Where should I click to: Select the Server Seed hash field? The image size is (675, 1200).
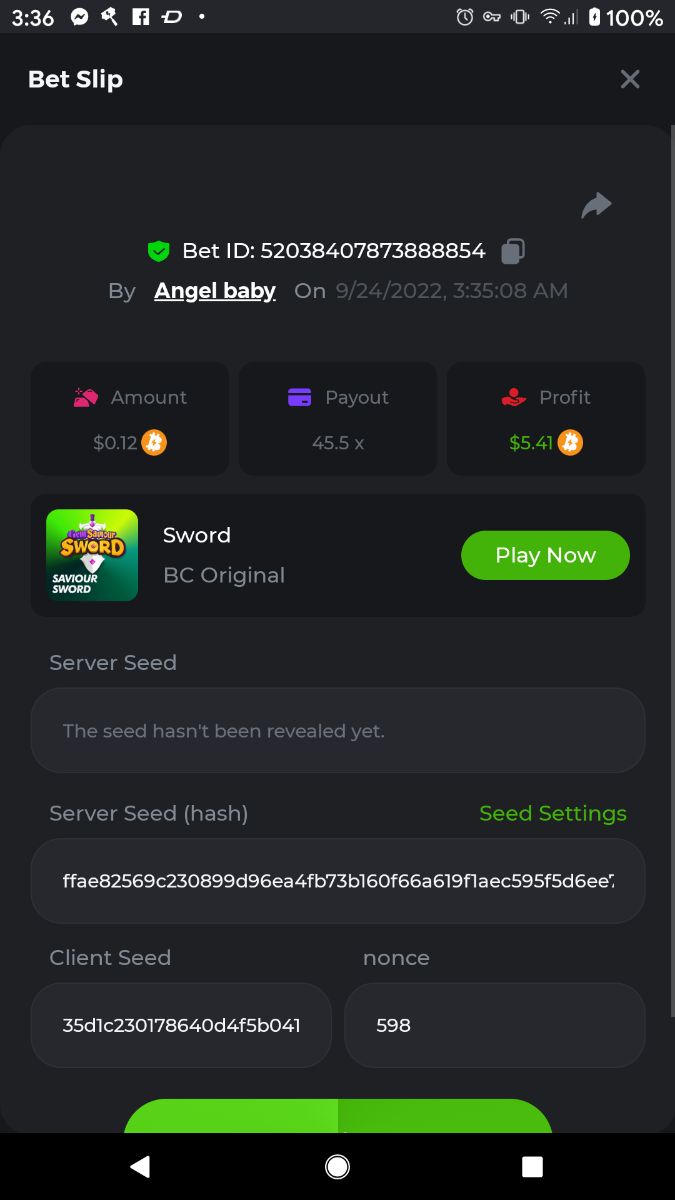coord(338,881)
